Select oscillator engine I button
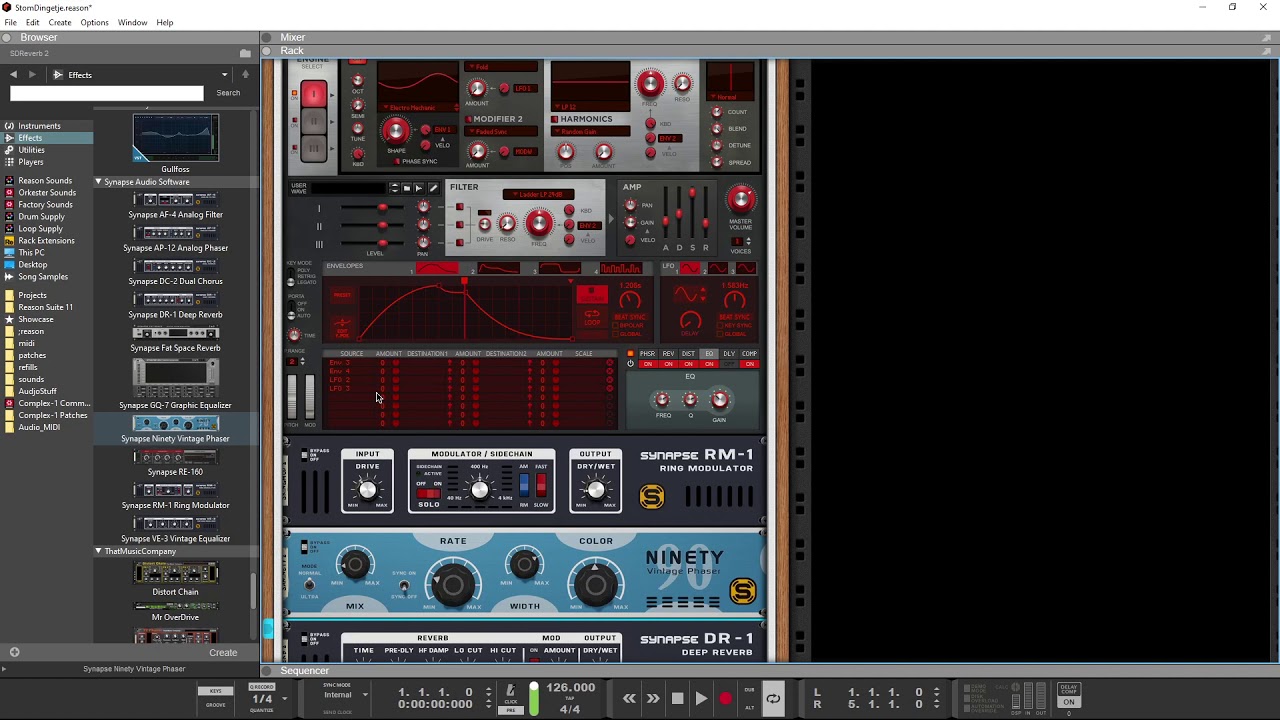 click(x=314, y=94)
